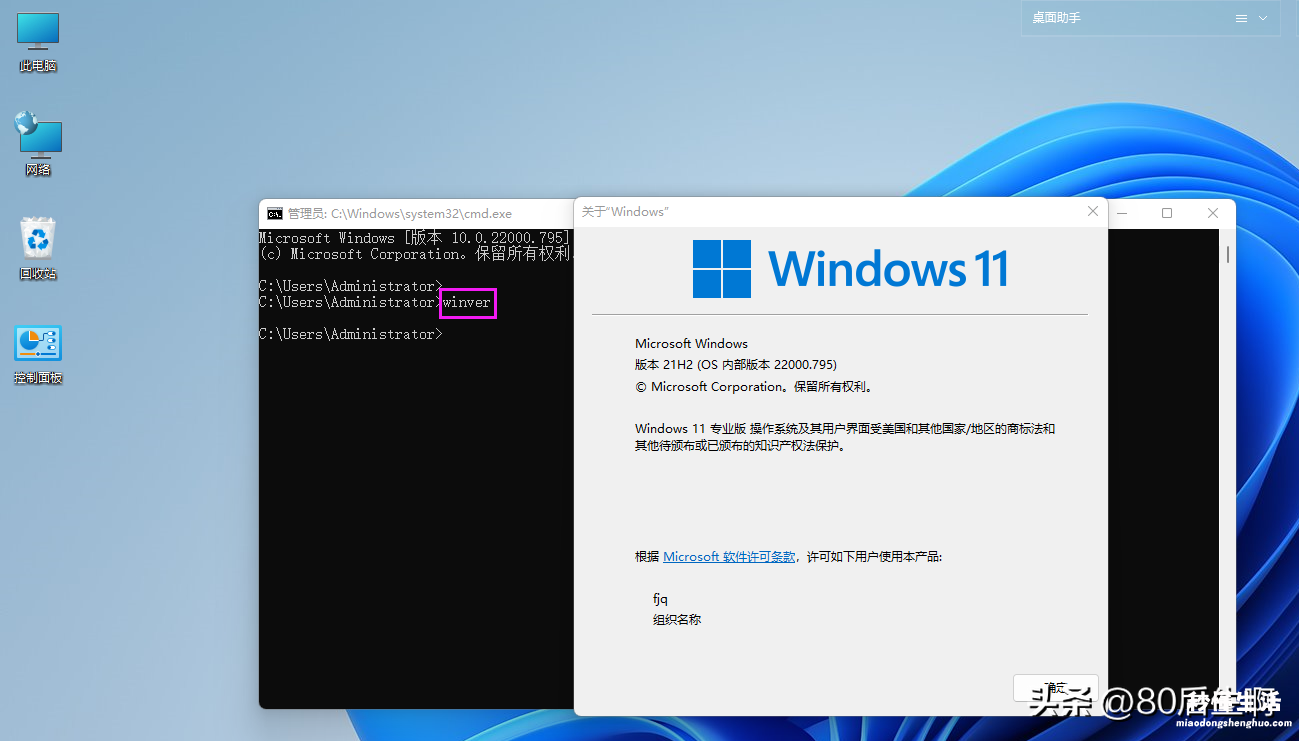Select the 回收站 recycle bin icon
The width and height of the screenshot is (1299, 741).
pos(38,249)
